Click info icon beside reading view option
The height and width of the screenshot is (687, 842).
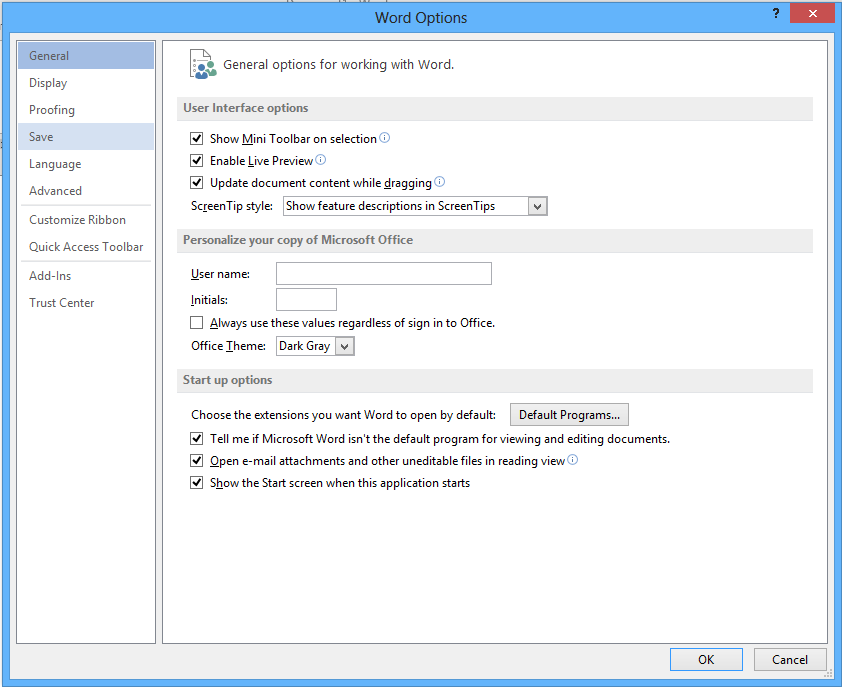pos(573,460)
